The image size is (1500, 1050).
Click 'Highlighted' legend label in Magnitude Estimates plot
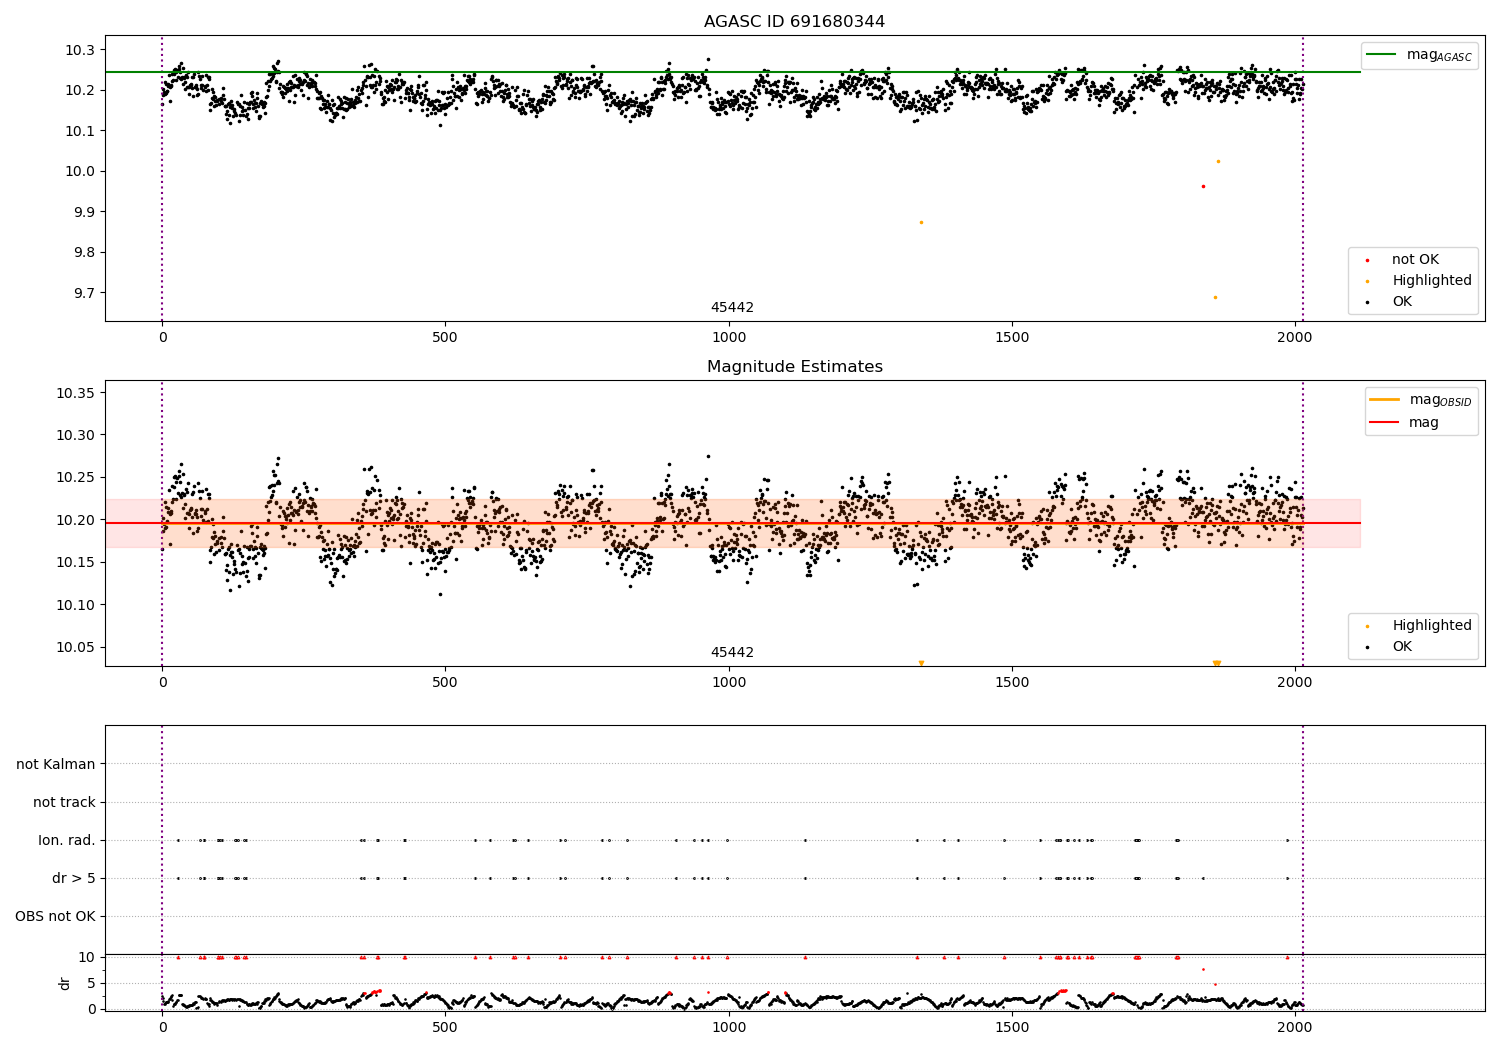point(1432,626)
